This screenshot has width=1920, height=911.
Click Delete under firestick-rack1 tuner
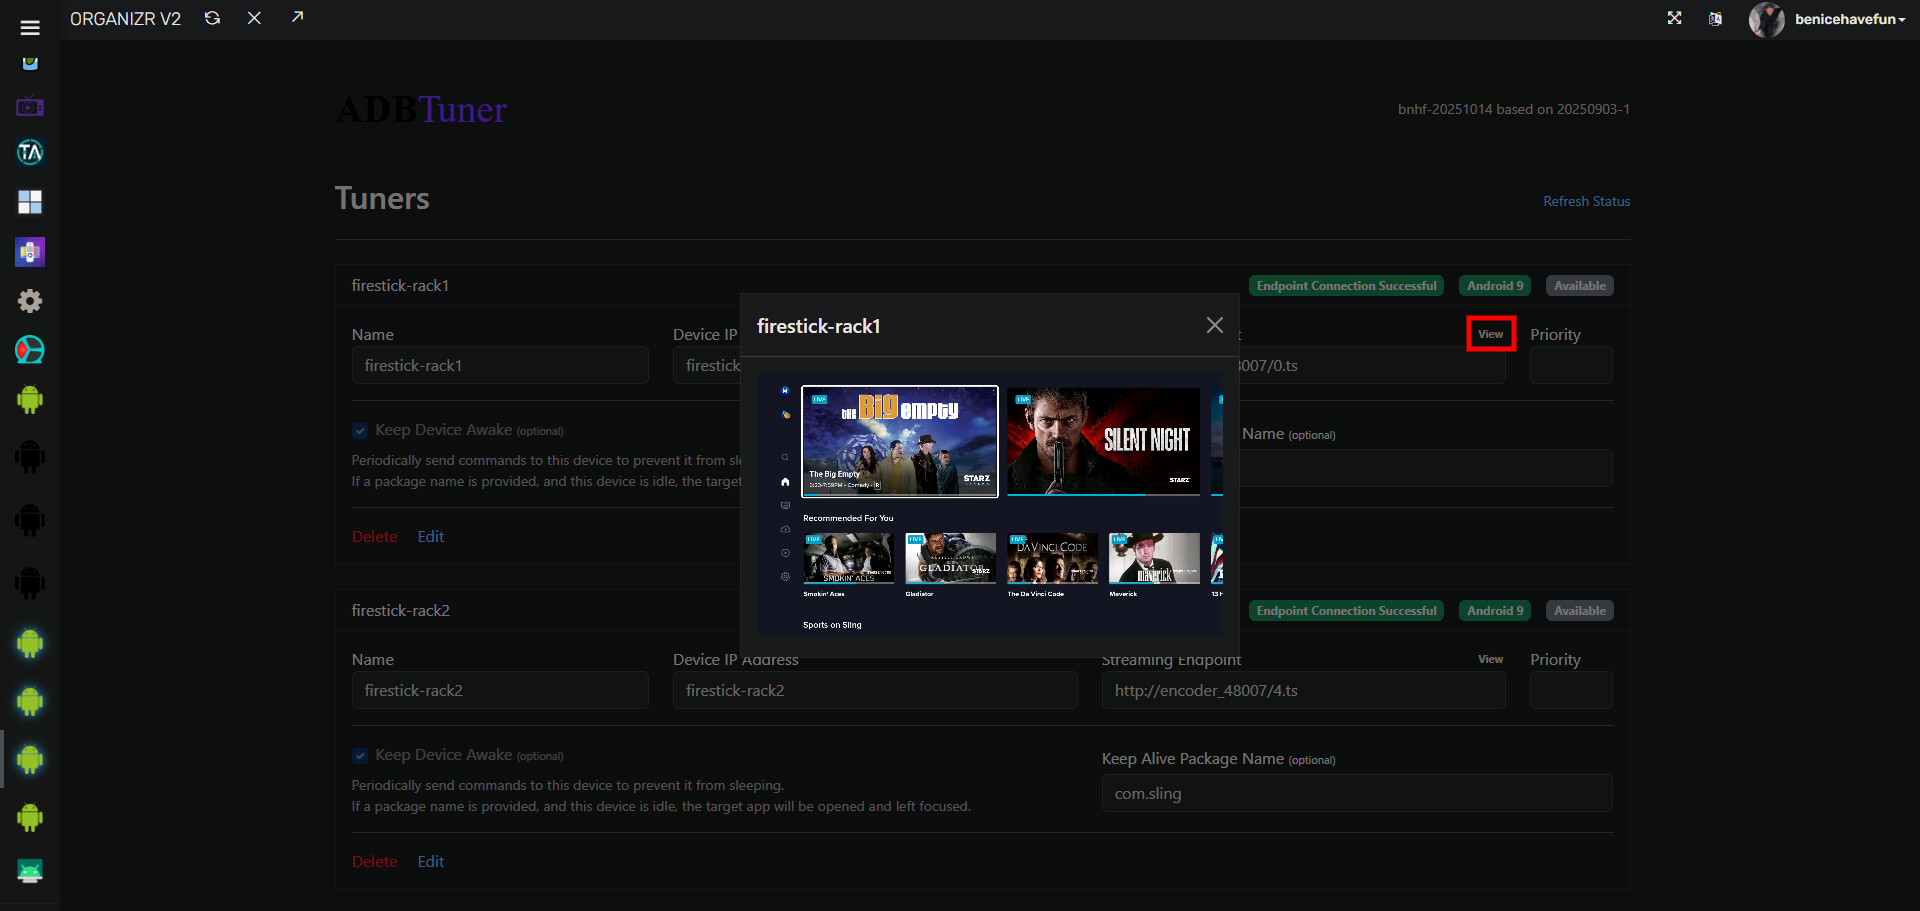tap(374, 536)
